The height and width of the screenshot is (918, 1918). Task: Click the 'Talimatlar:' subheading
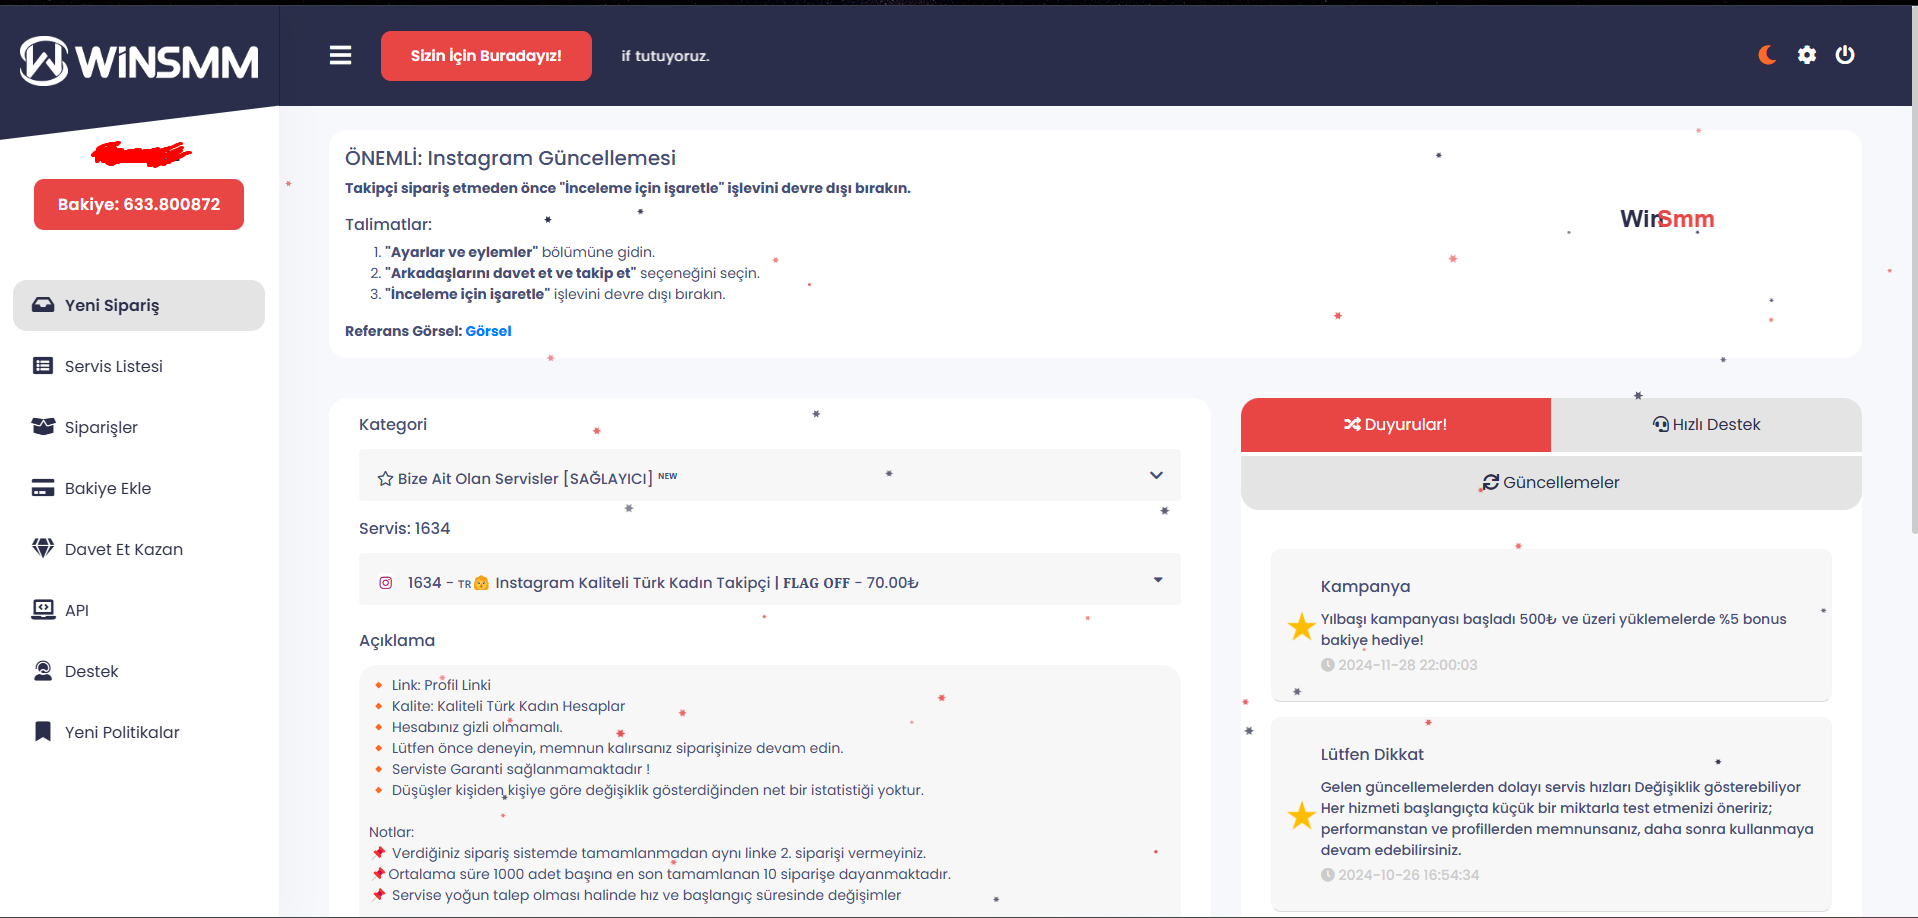pos(389,225)
